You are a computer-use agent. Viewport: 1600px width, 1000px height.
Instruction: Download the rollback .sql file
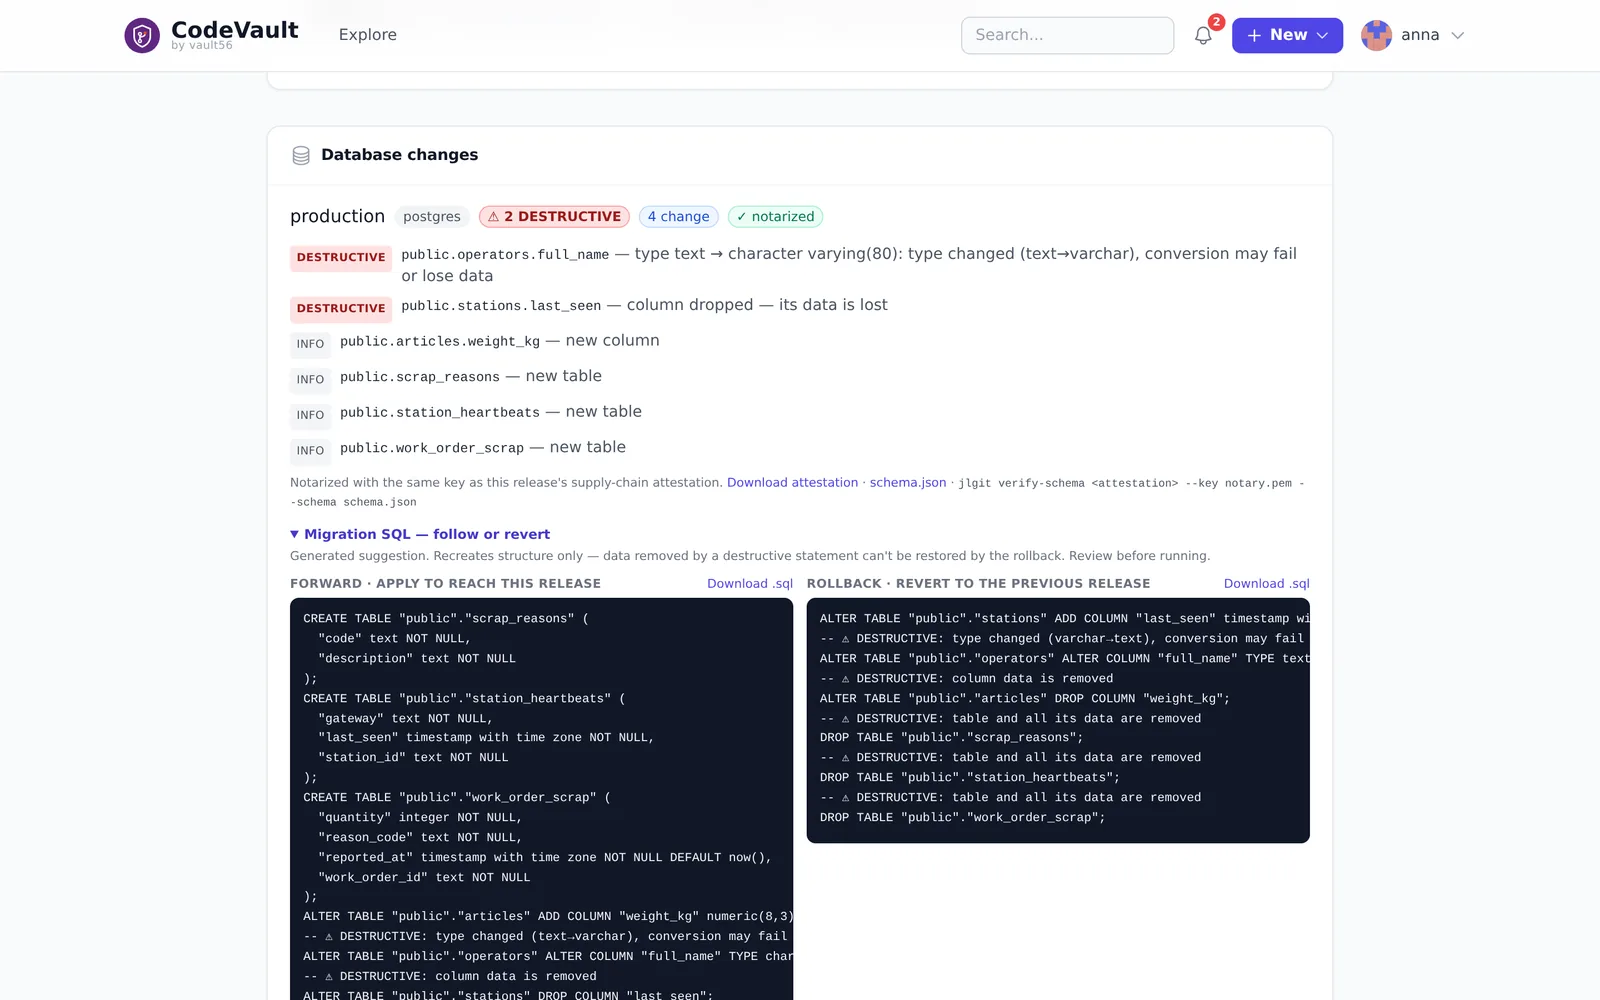(1266, 584)
